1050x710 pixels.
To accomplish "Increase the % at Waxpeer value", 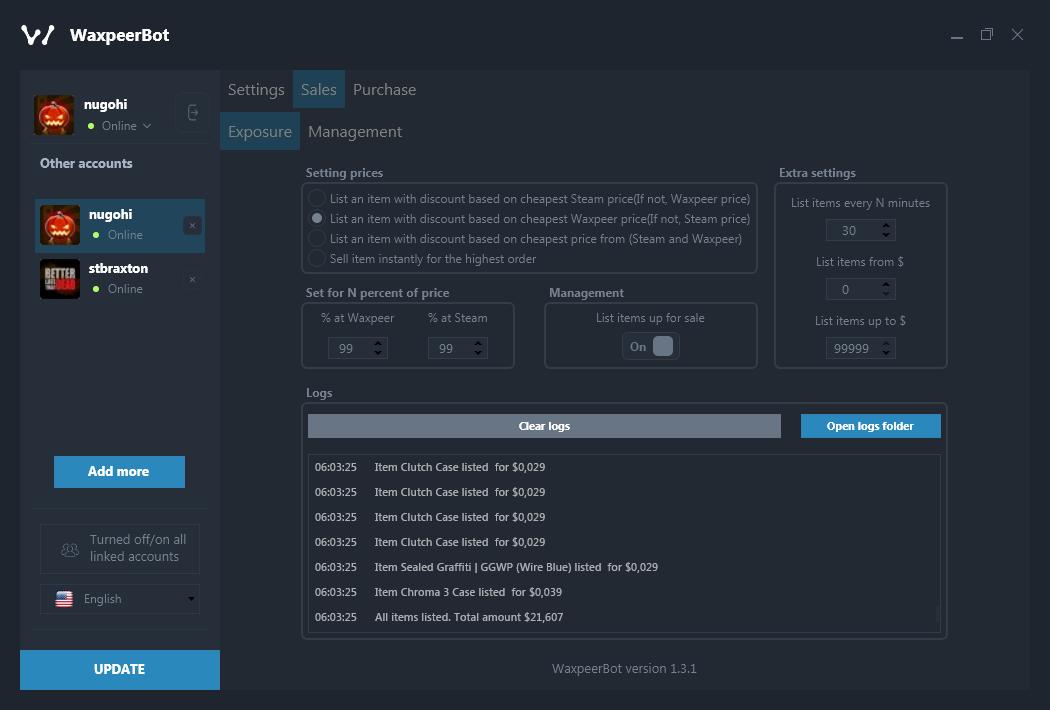I will pos(378,343).
